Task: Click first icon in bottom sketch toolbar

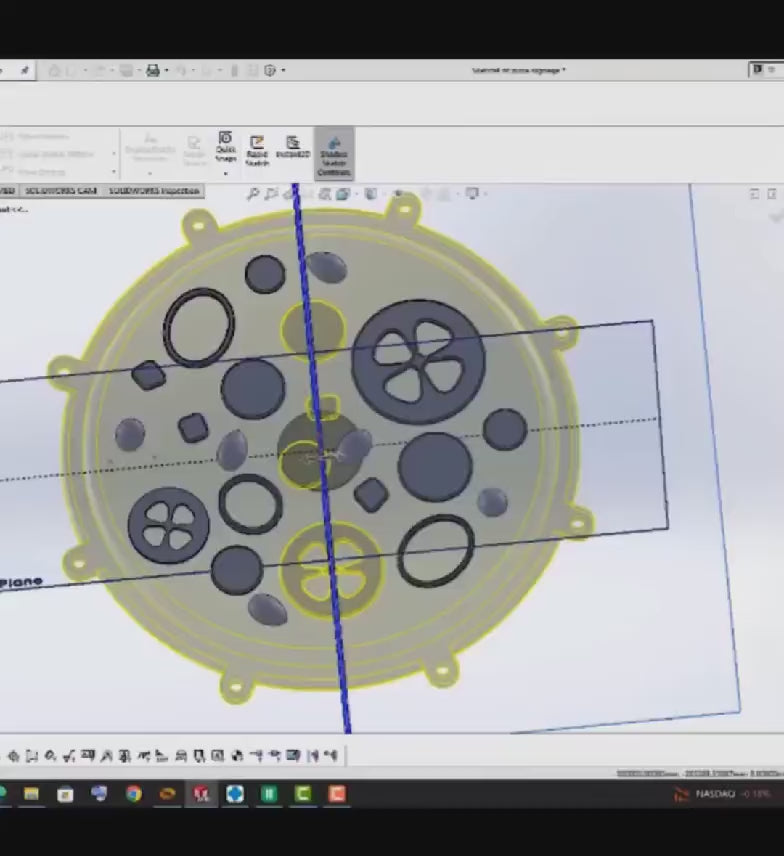Action: pyautogui.click(x=14, y=756)
